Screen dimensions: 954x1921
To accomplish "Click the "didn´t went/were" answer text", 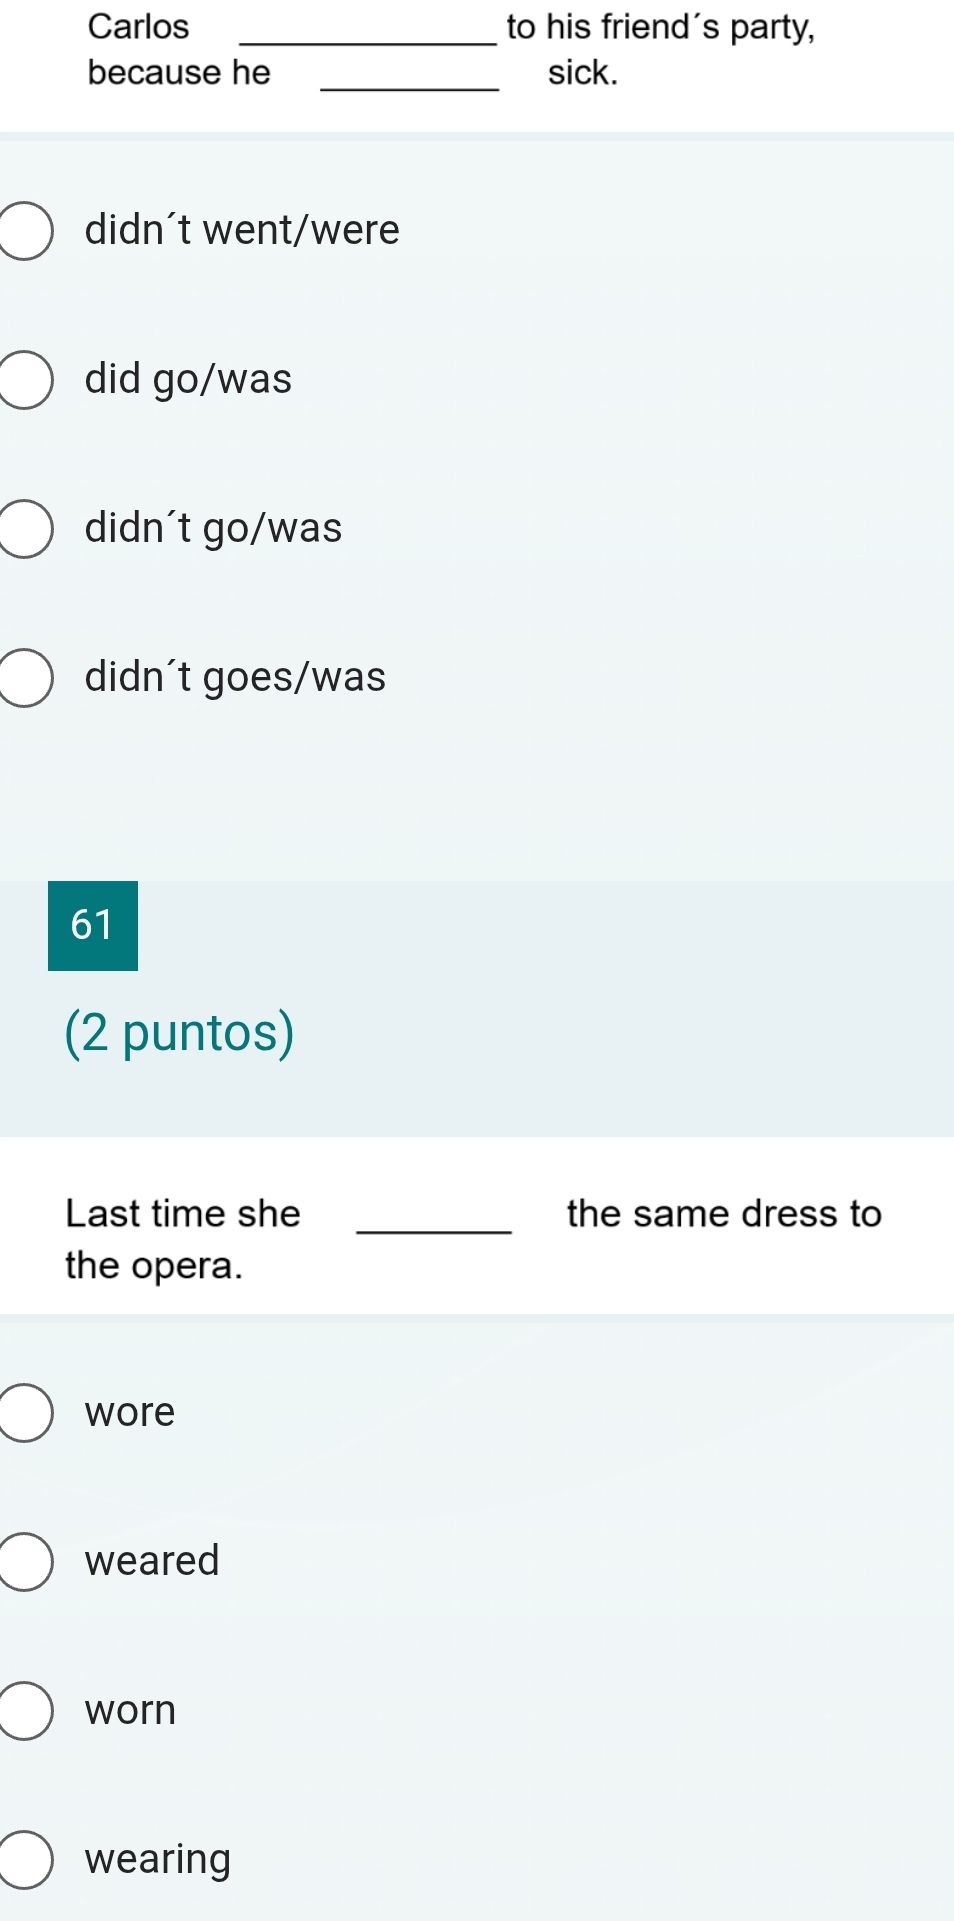I will coord(242,231).
